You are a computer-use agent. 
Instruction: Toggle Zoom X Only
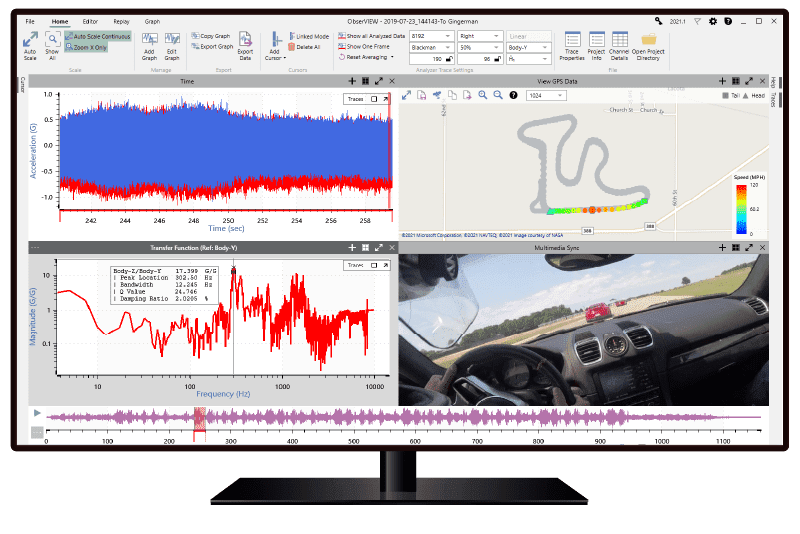click(x=86, y=47)
